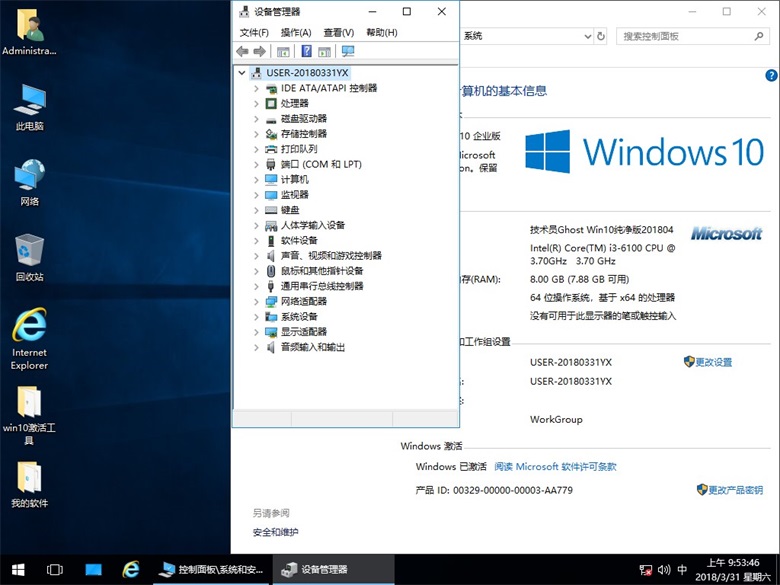The image size is (780, 585).
Task: Click the 更改产品密钥 link
Action: point(734,490)
